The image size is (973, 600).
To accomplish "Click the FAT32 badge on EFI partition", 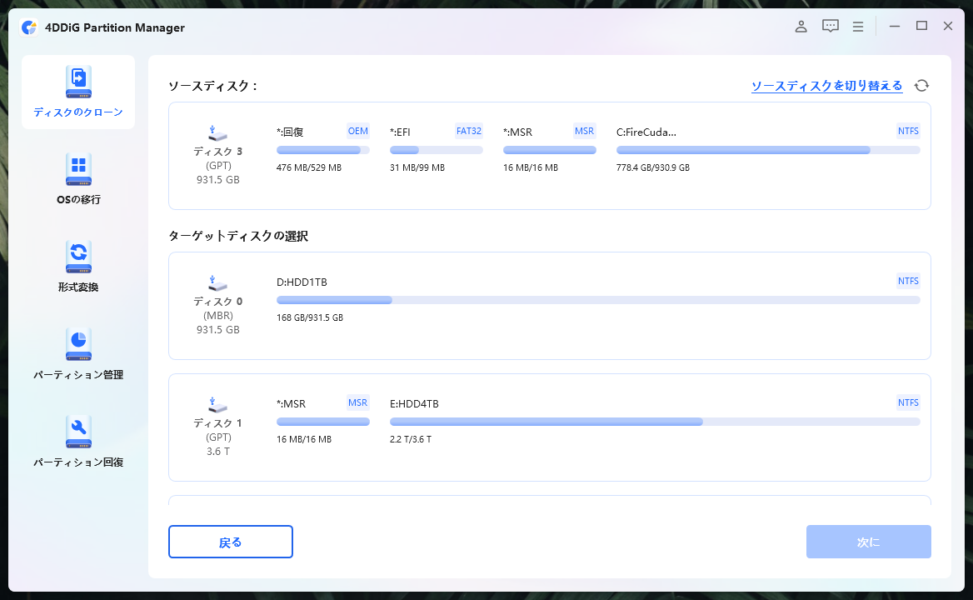I will 469,131.
